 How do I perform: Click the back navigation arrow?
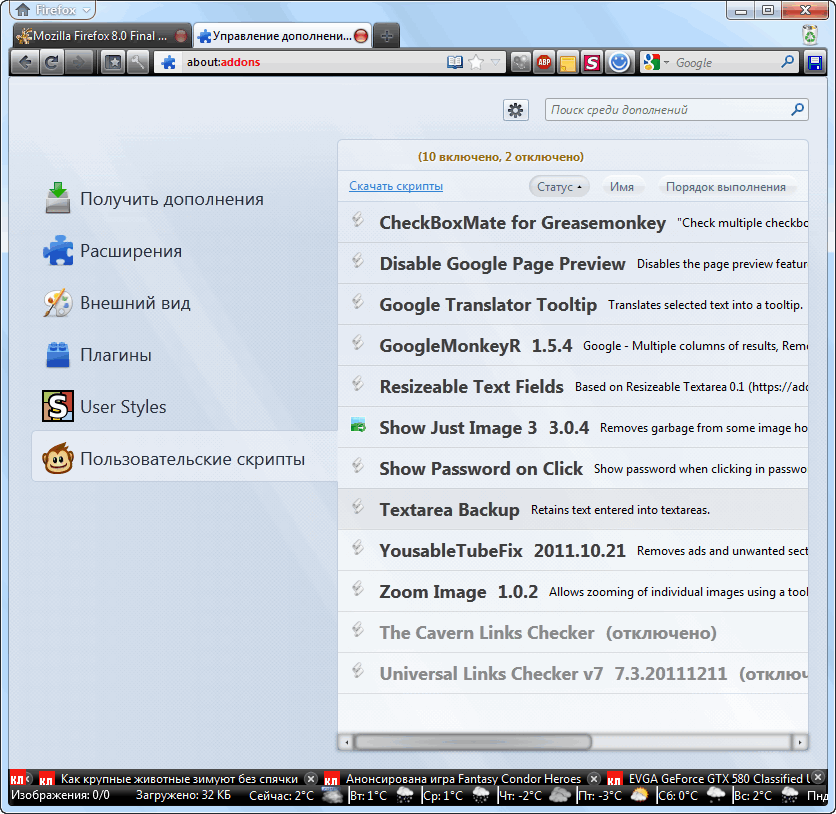[24, 63]
